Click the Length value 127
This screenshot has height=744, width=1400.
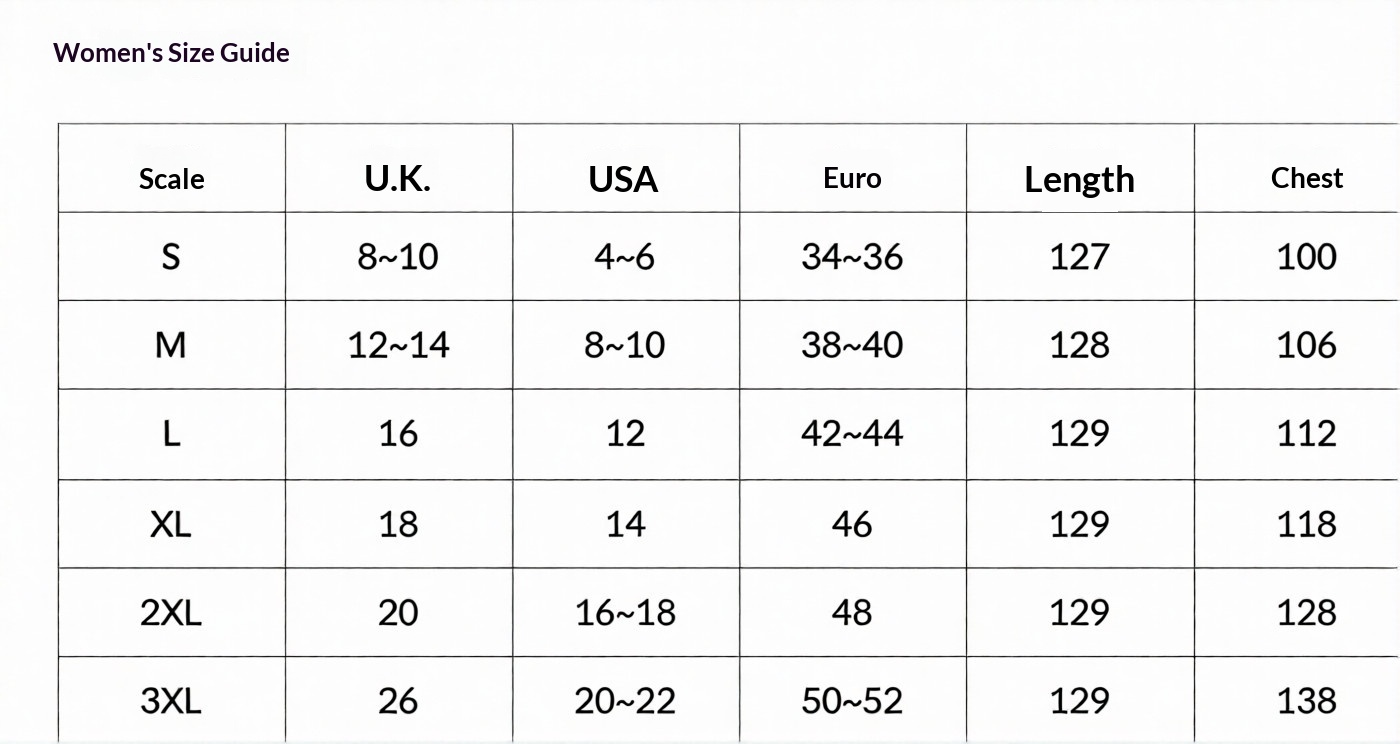click(x=1079, y=257)
